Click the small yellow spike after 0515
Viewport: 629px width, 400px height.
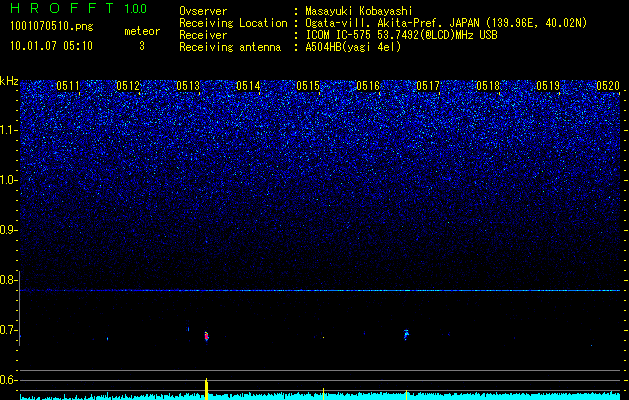point(323,394)
